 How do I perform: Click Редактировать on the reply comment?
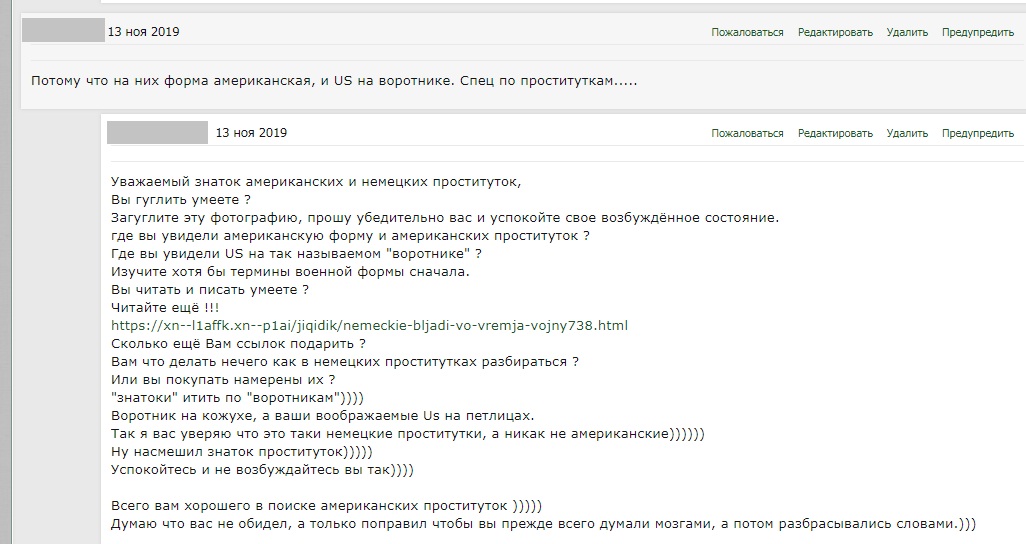(835, 133)
